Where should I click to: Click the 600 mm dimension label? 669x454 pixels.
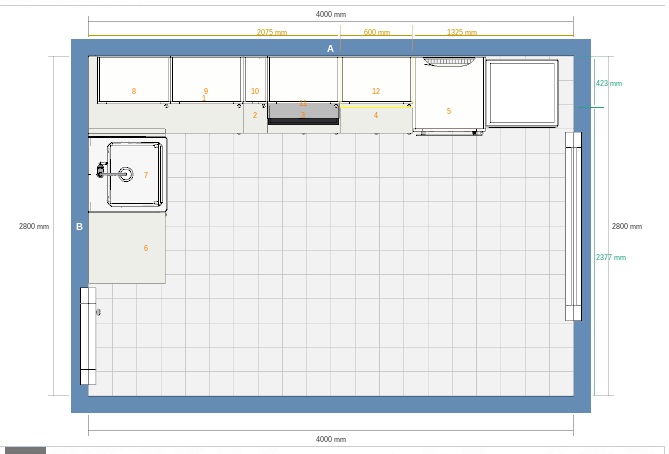[376, 32]
